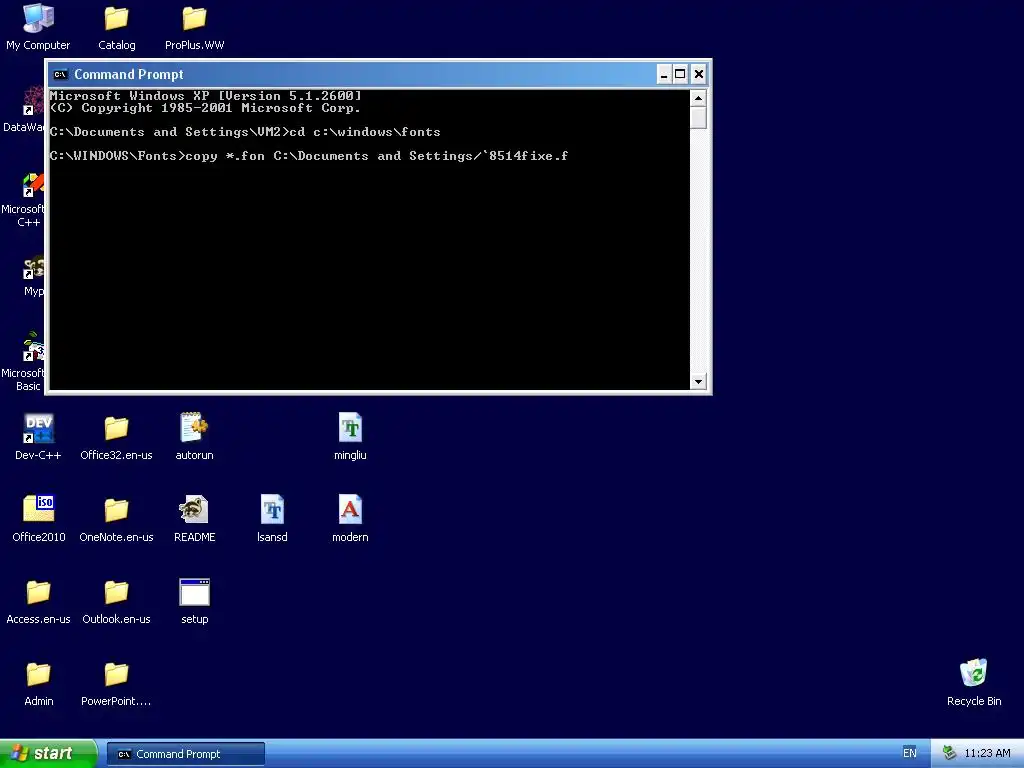Open the Command Prompt title bar system icon
This screenshot has height=768, width=1024.
[61, 74]
